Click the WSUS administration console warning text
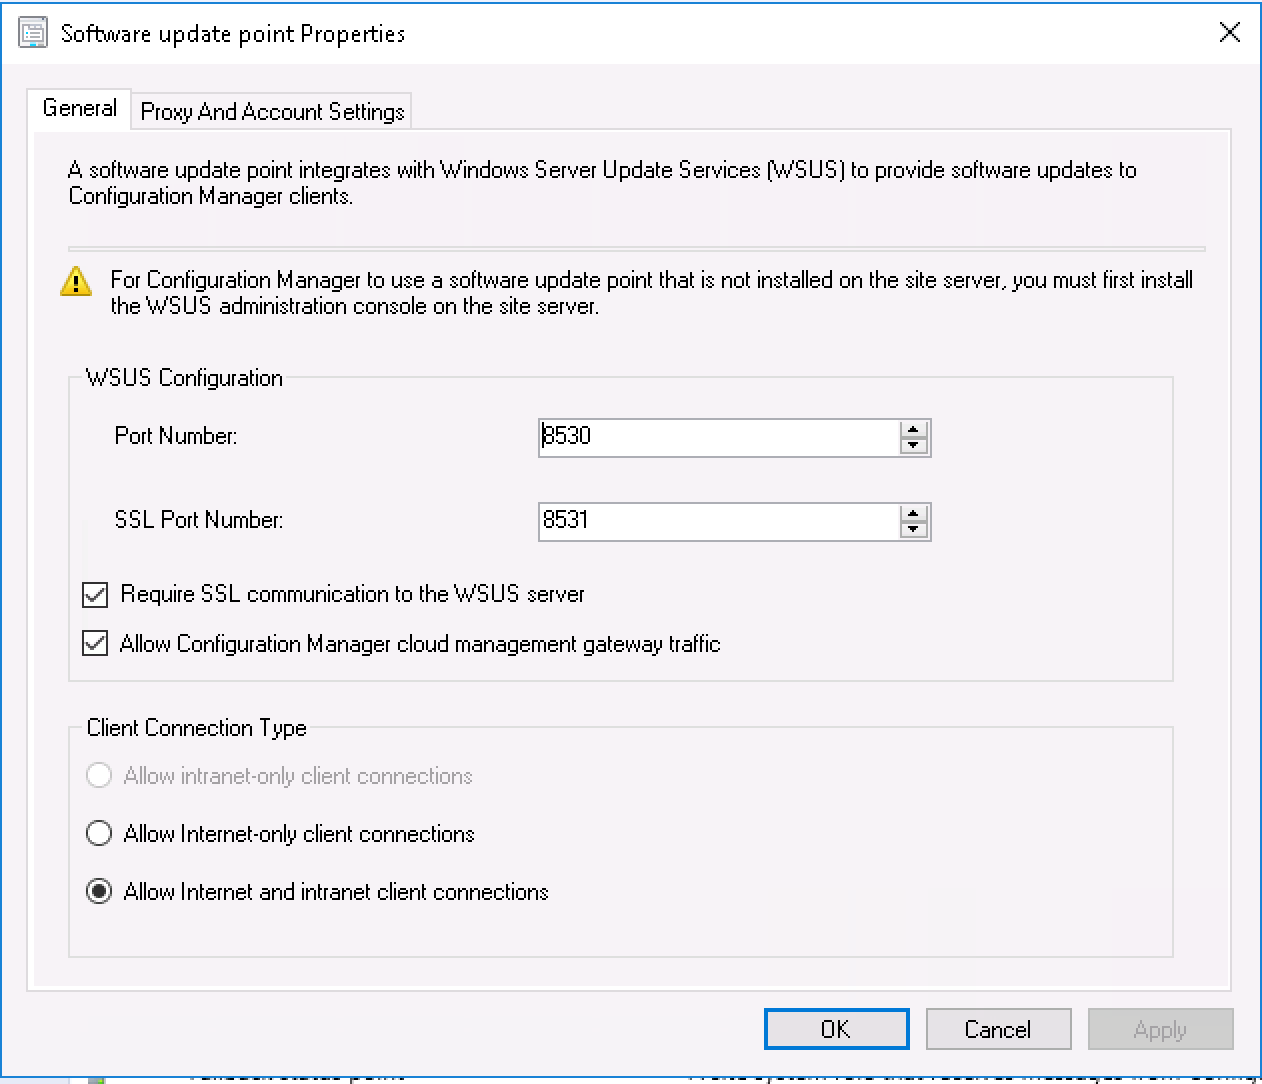This screenshot has width=1262, height=1084. point(651,293)
